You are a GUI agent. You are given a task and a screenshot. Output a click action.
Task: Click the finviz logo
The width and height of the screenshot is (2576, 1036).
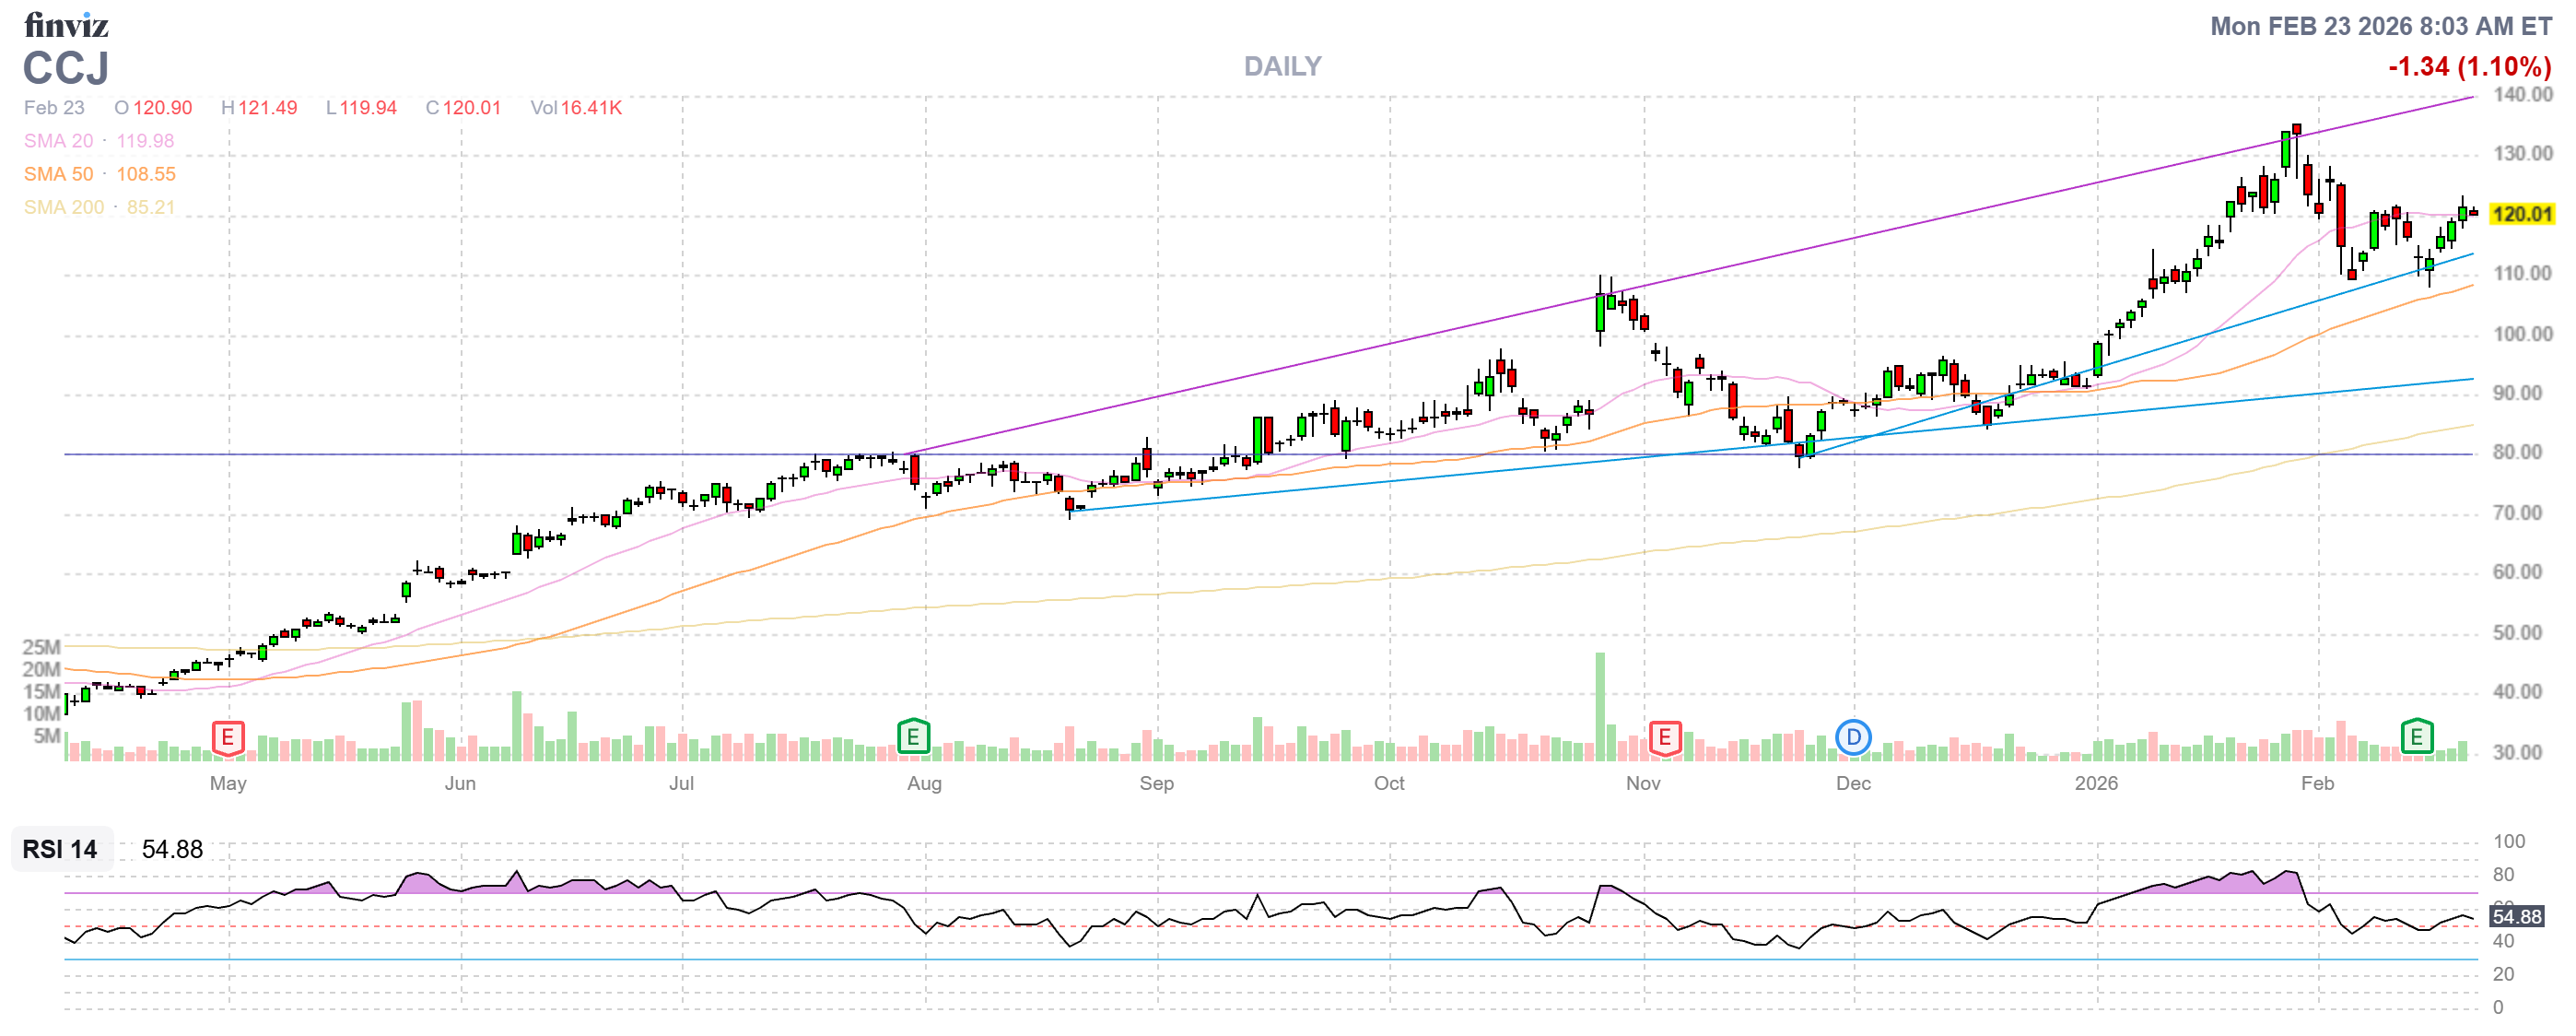[x=66, y=24]
